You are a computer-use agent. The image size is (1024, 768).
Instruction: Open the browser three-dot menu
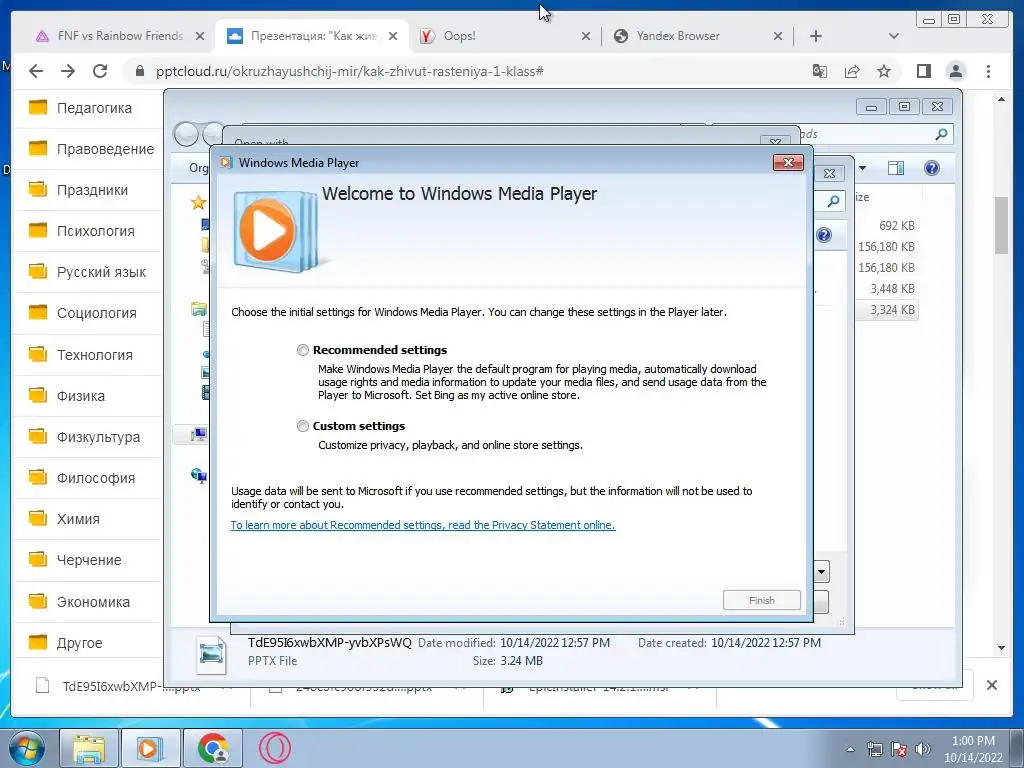[x=988, y=71]
